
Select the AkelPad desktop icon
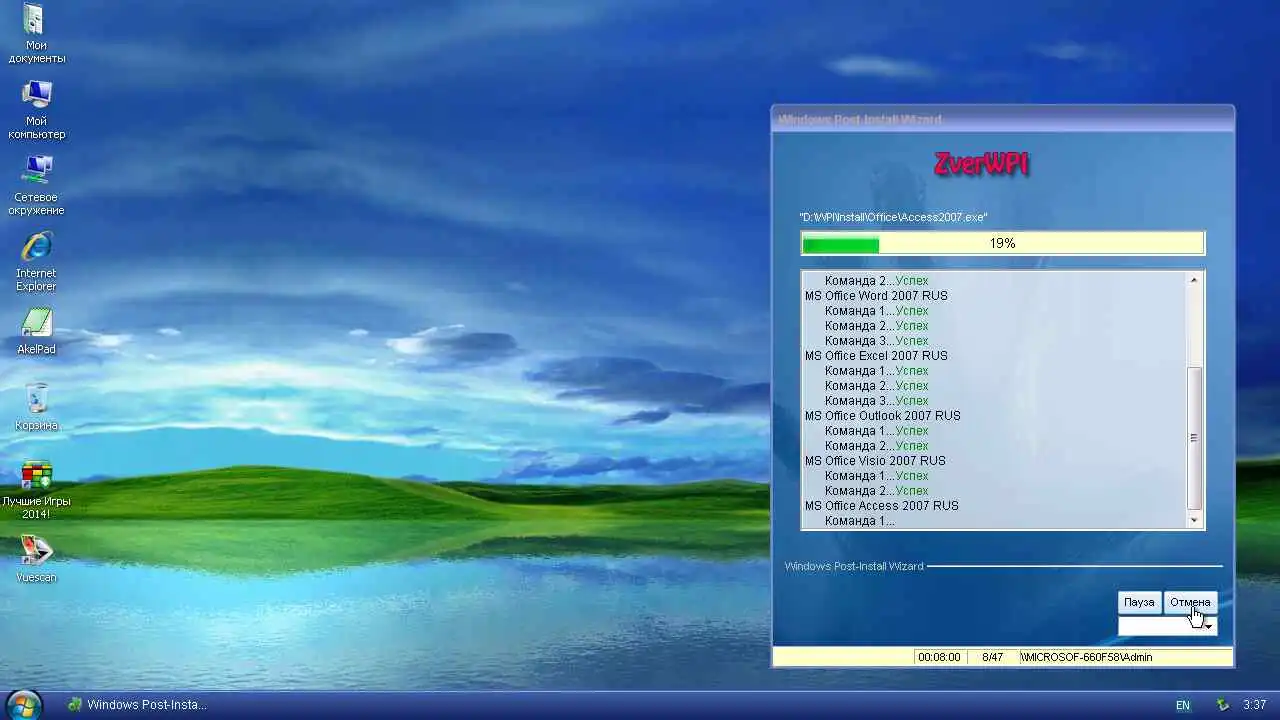coord(37,332)
